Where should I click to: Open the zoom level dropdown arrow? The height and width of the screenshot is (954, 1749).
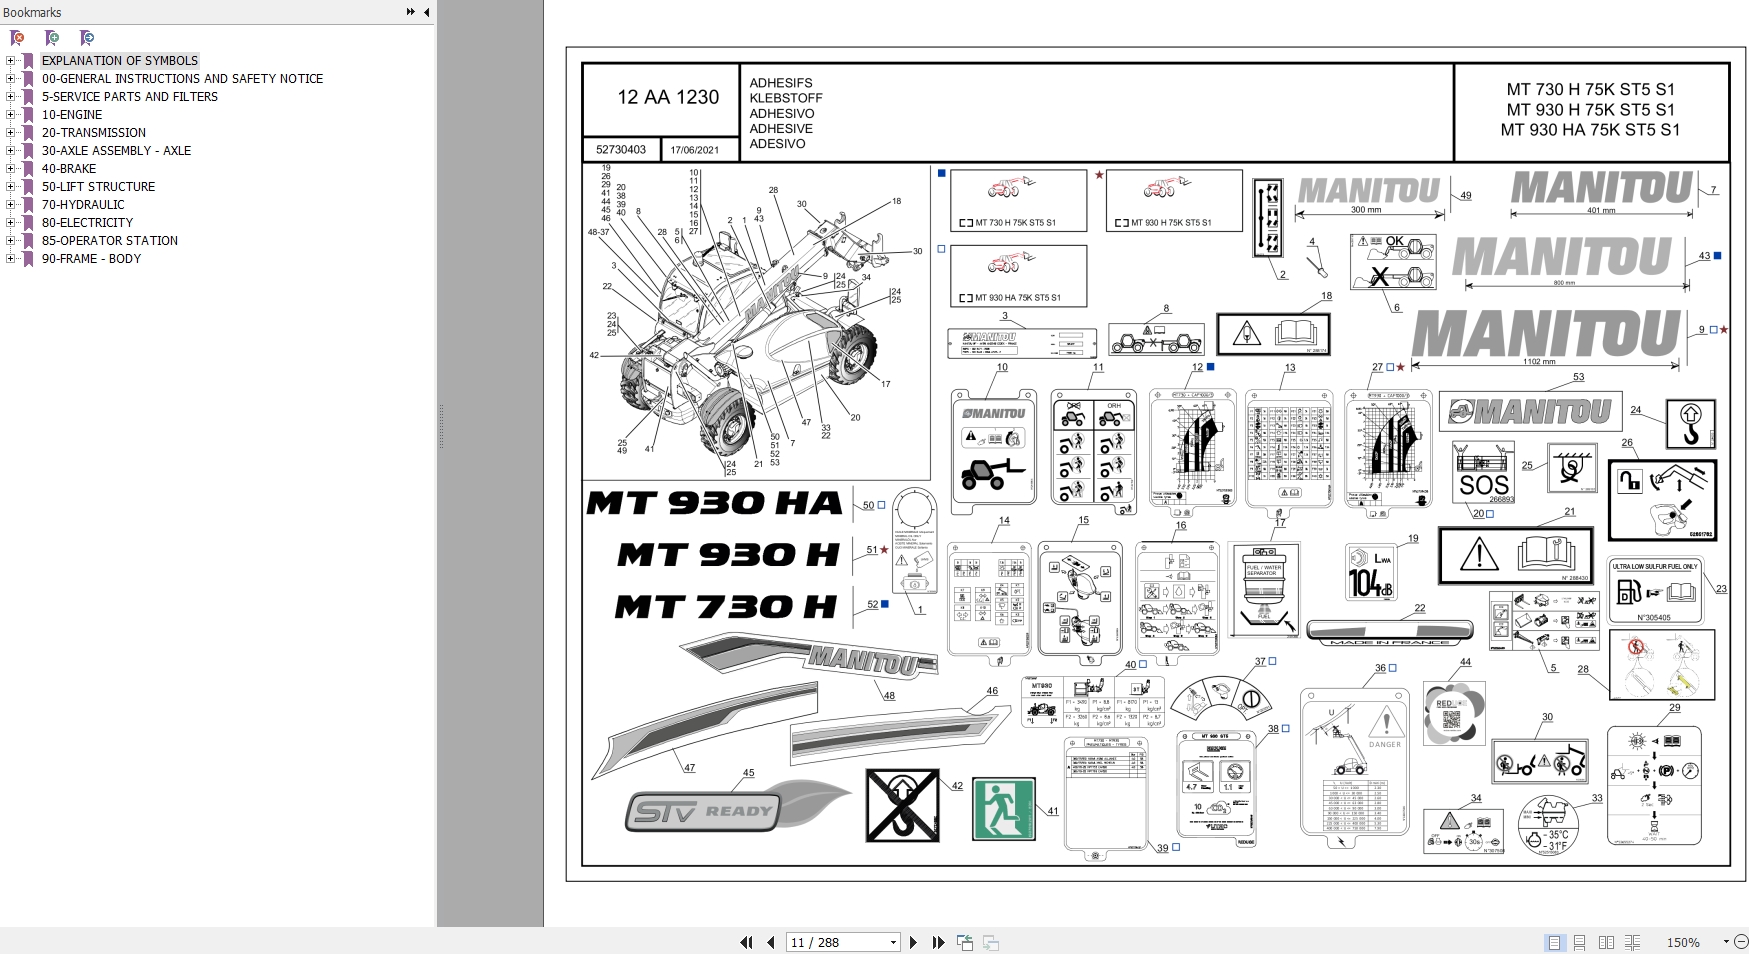[x=1725, y=942]
